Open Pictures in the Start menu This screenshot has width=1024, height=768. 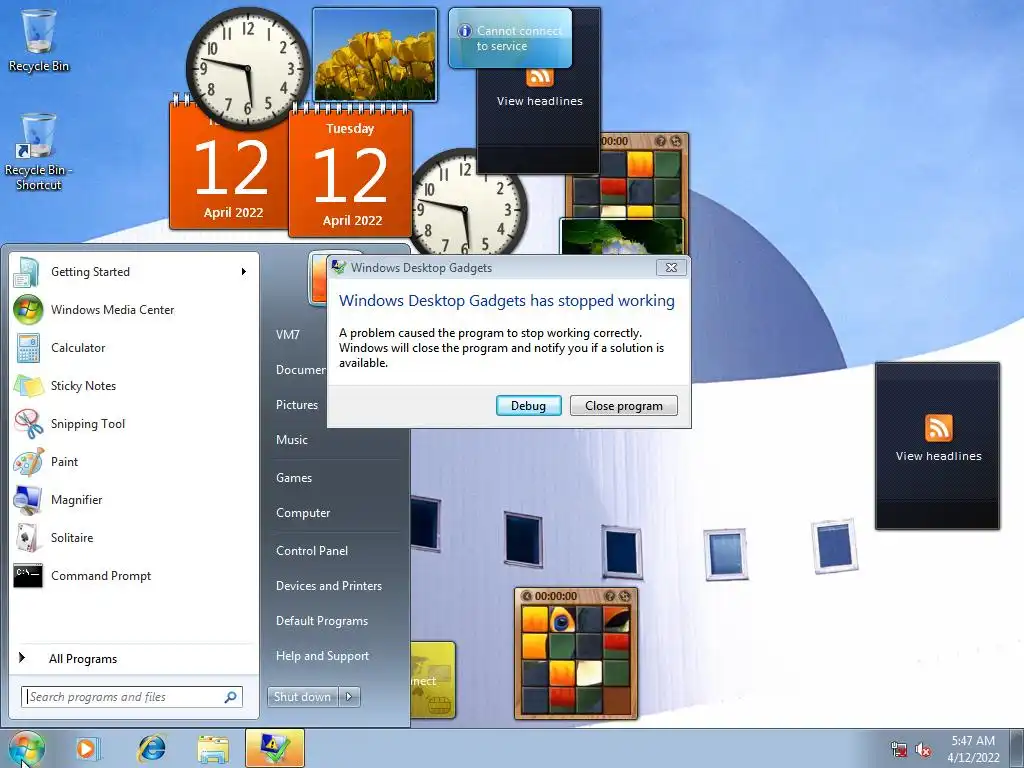pyautogui.click(x=297, y=405)
